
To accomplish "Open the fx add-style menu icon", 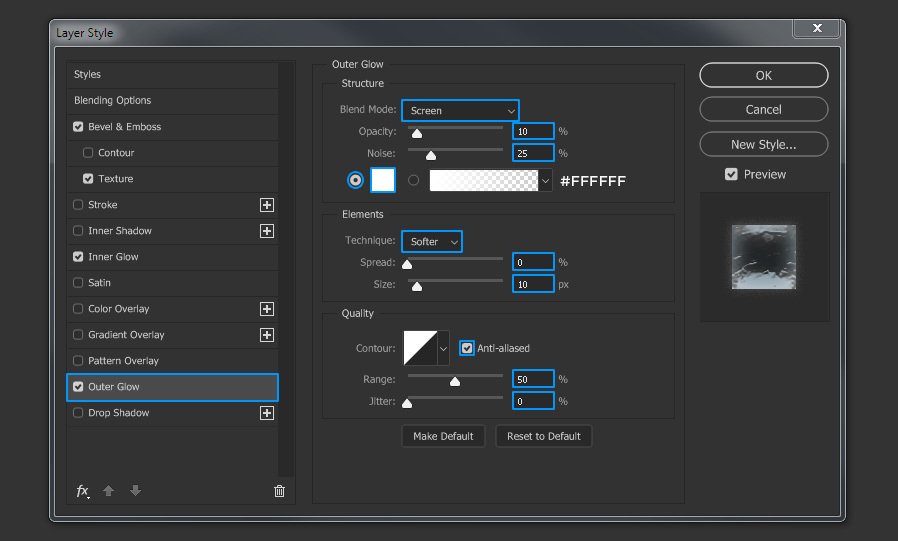I will [83, 491].
